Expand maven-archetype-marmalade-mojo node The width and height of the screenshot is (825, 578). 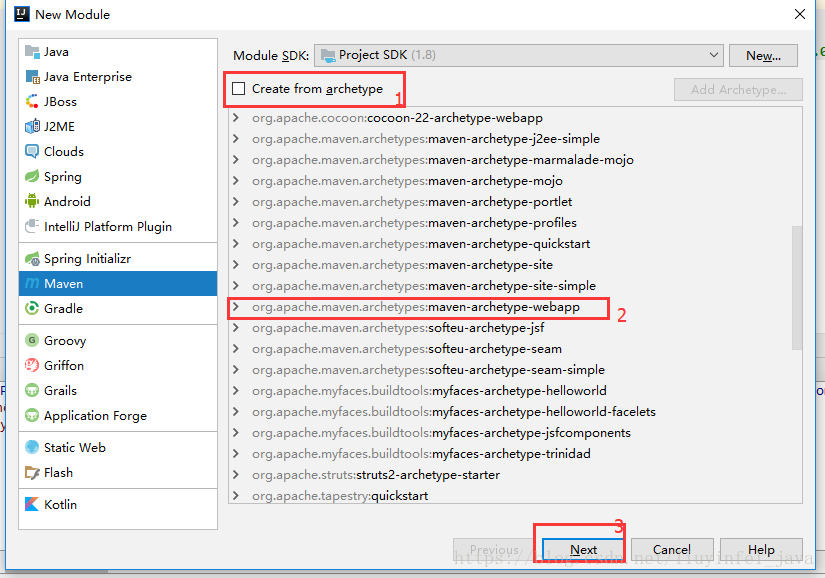pos(236,160)
